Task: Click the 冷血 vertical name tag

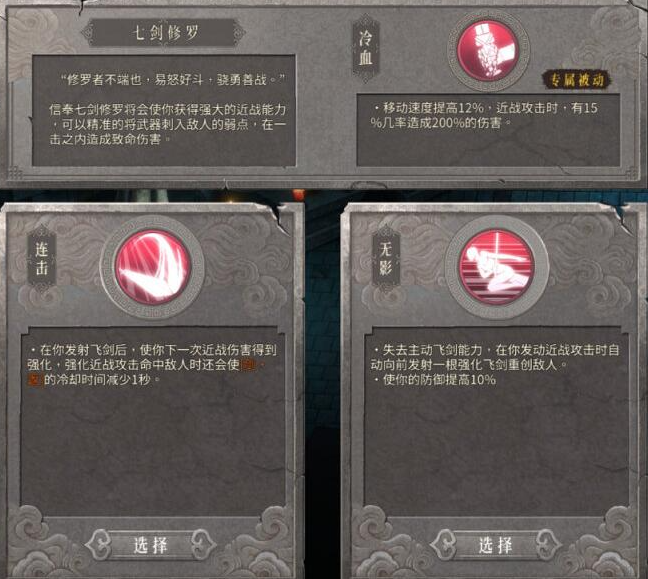Action: point(365,48)
